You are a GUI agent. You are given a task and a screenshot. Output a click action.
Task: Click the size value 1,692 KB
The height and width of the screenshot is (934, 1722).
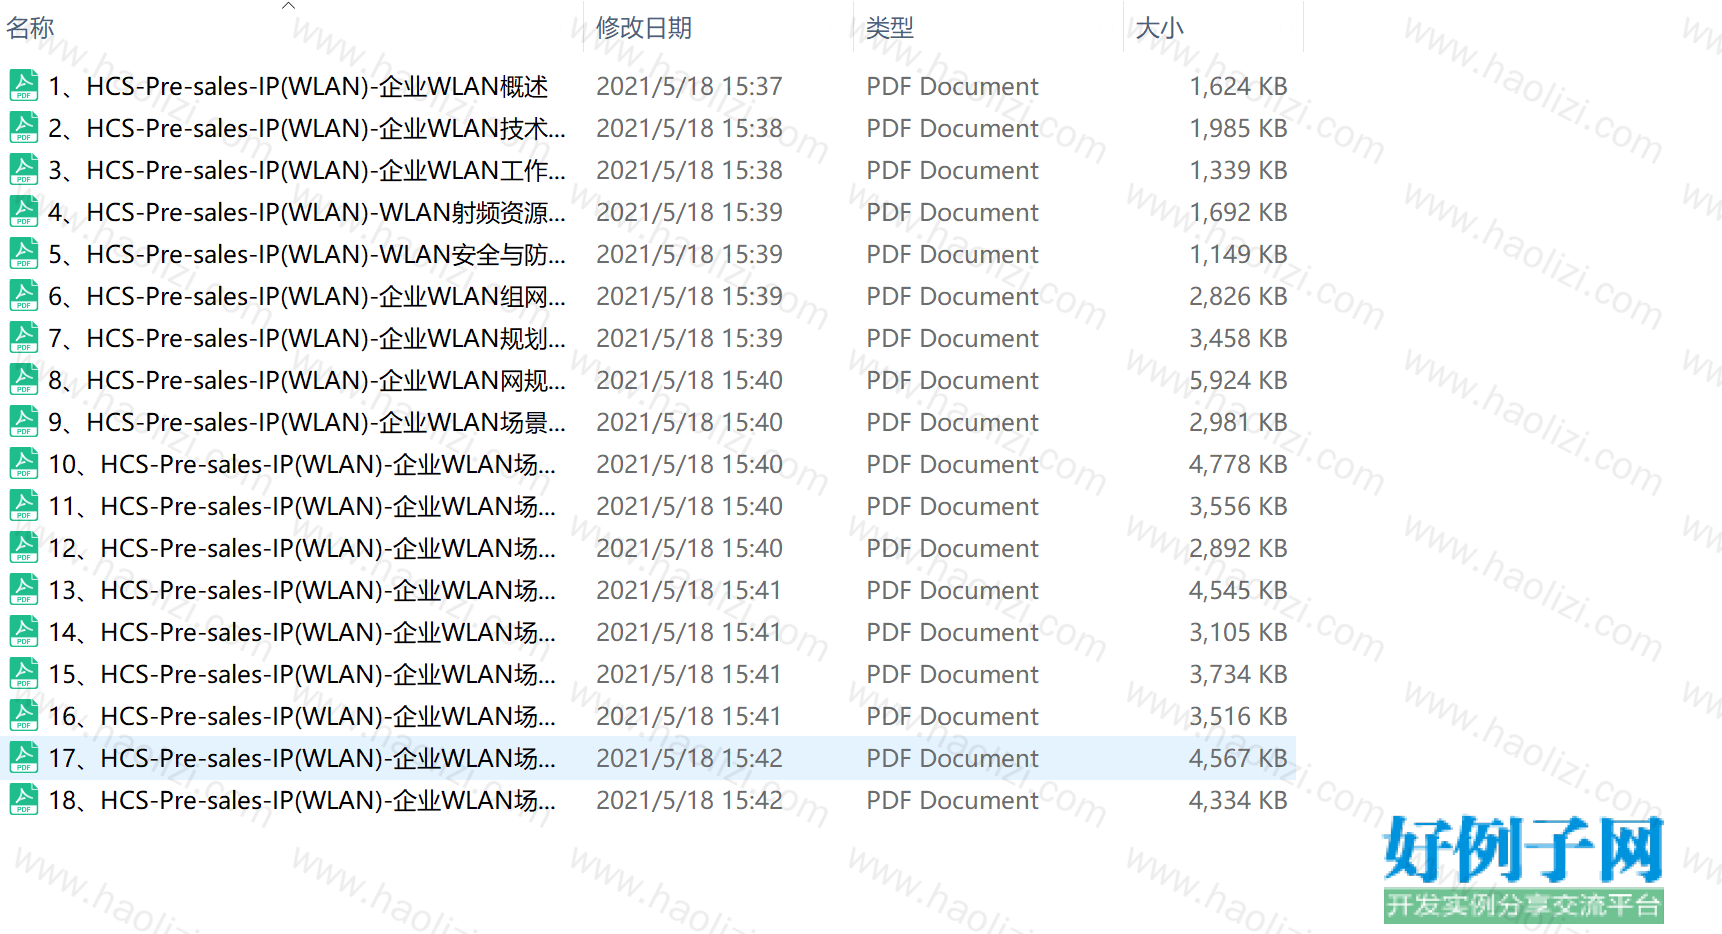(x=1238, y=213)
